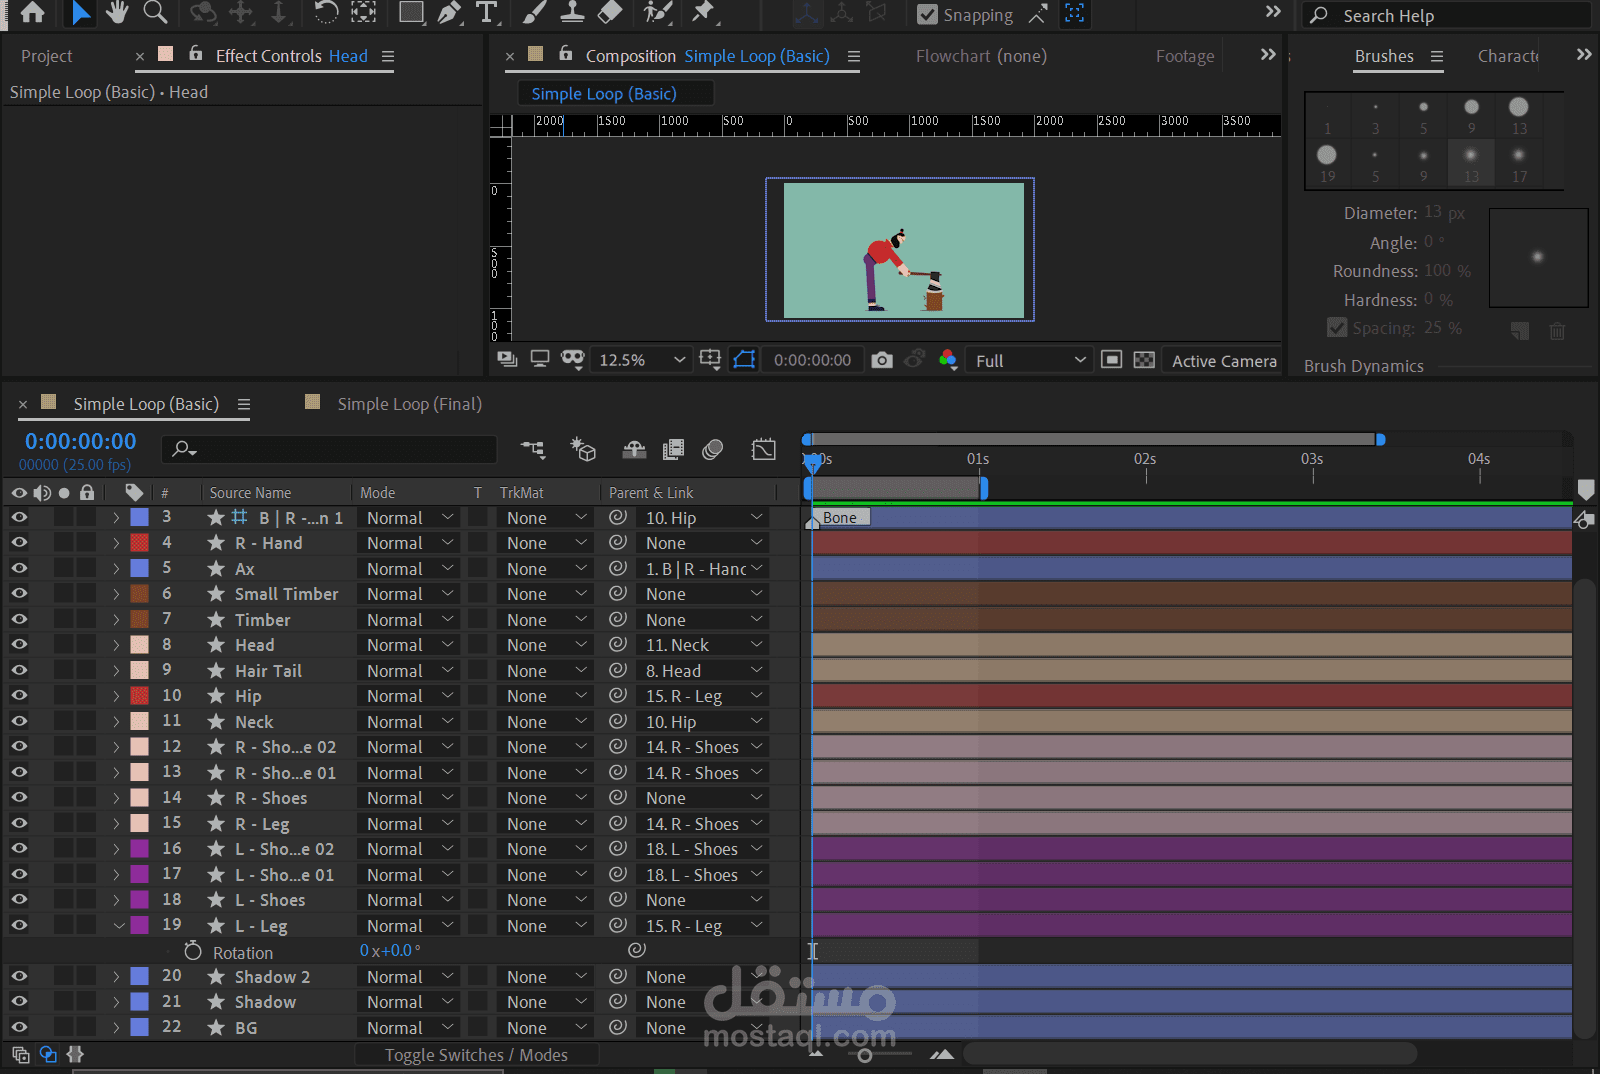Click the timeline layer search field
The image size is (1600, 1074).
click(330, 450)
